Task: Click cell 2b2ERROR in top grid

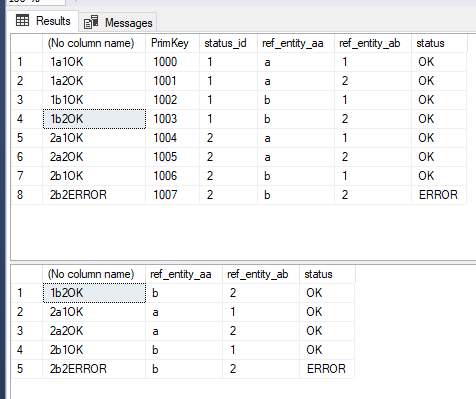Action: pyautogui.click(x=94, y=195)
